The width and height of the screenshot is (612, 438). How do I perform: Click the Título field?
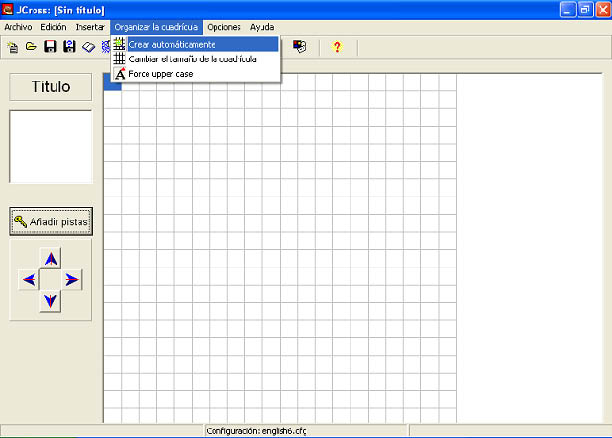pyautogui.click(x=51, y=87)
